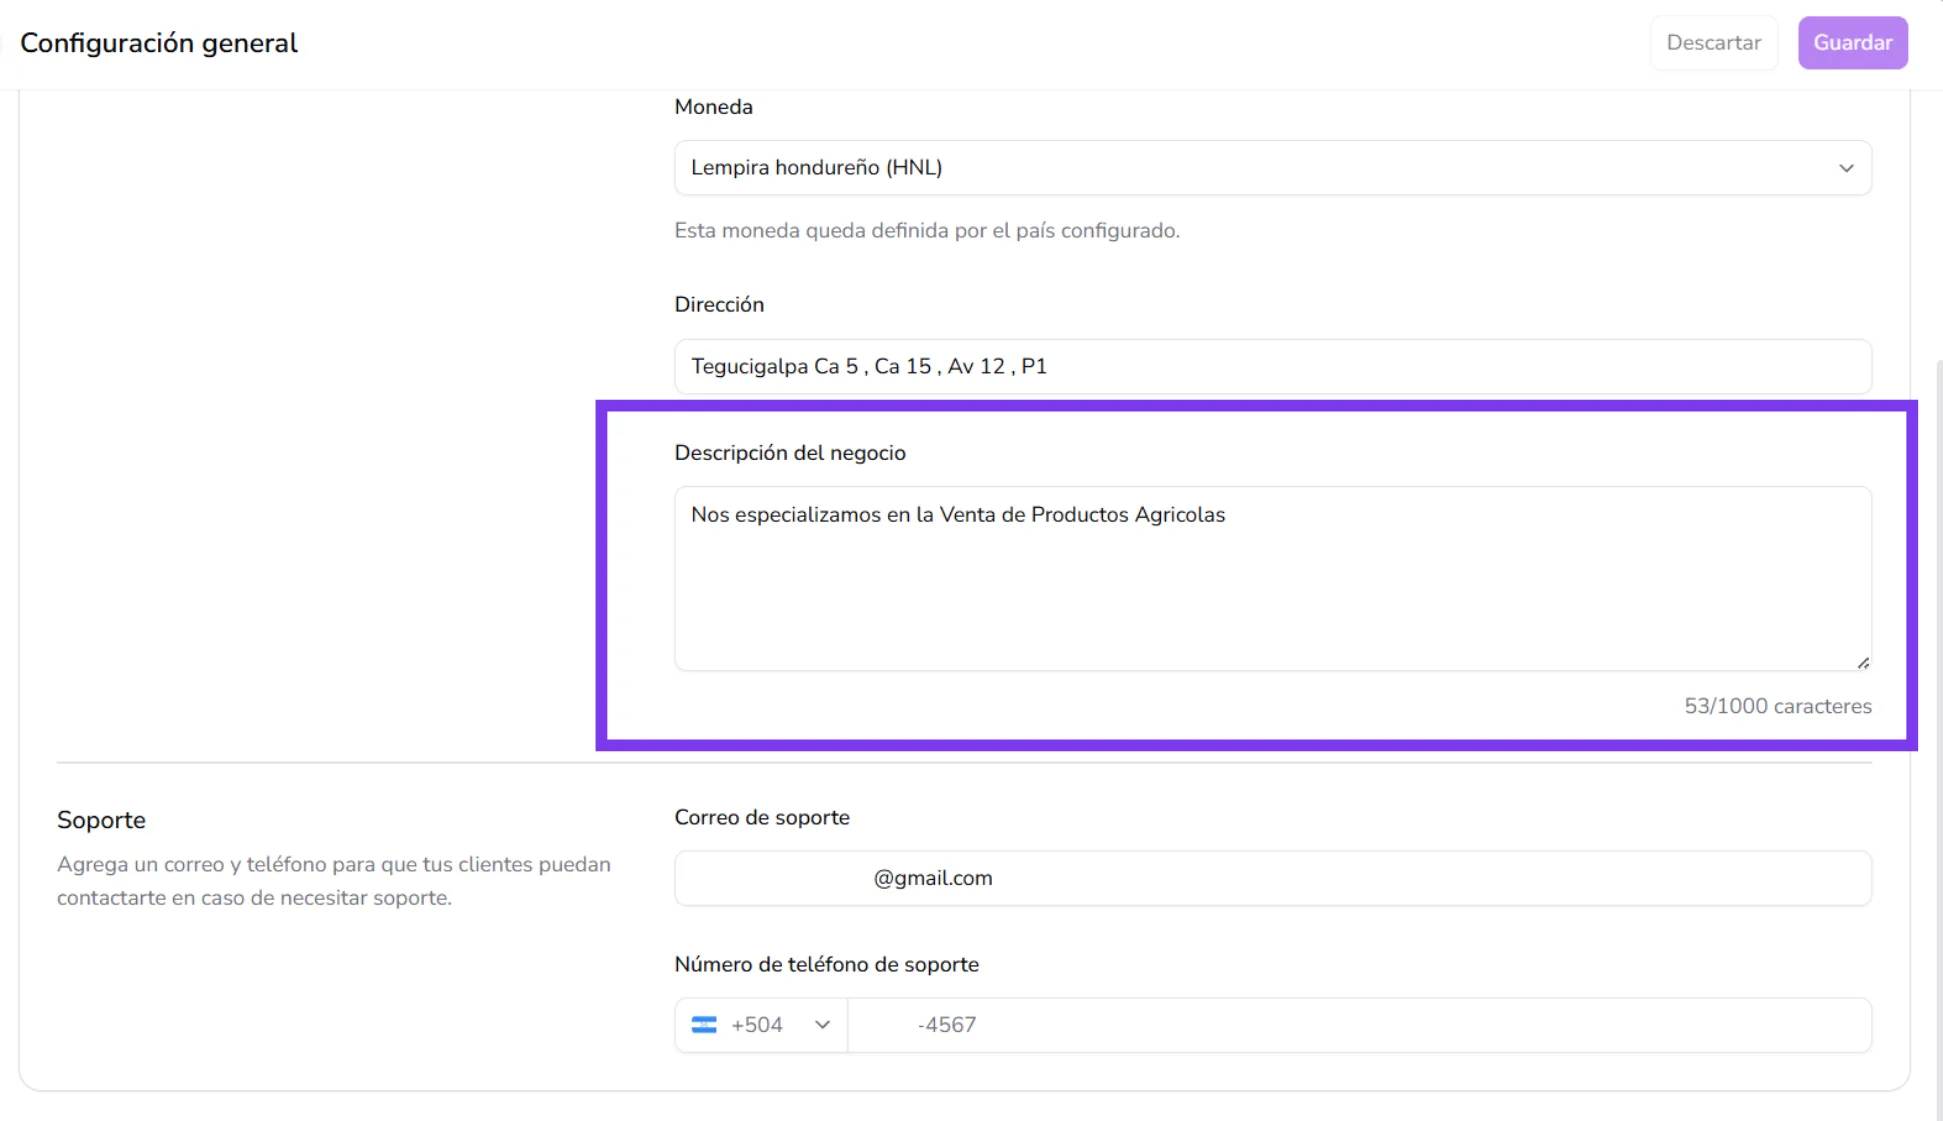Click the Descartar button
The image size is (1943, 1121).
[x=1713, y=43]
